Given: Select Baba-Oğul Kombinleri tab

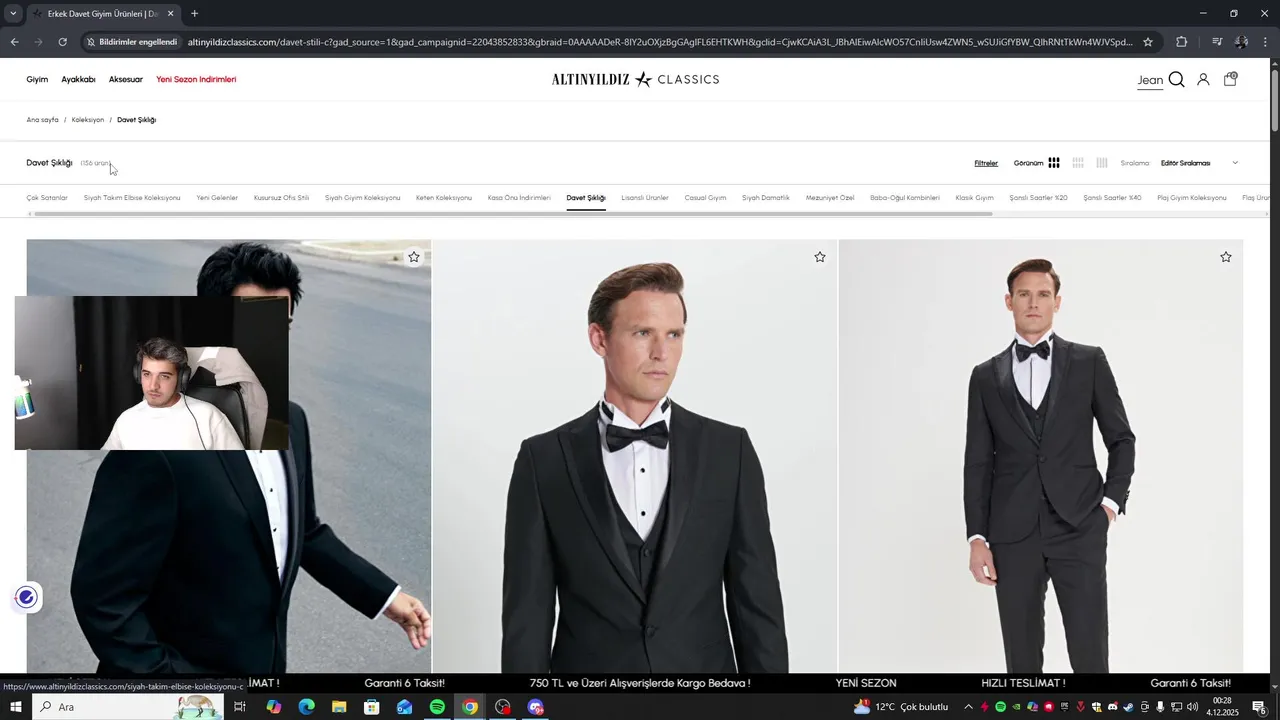Looking at the screenshot, I should tap(905, 198).
